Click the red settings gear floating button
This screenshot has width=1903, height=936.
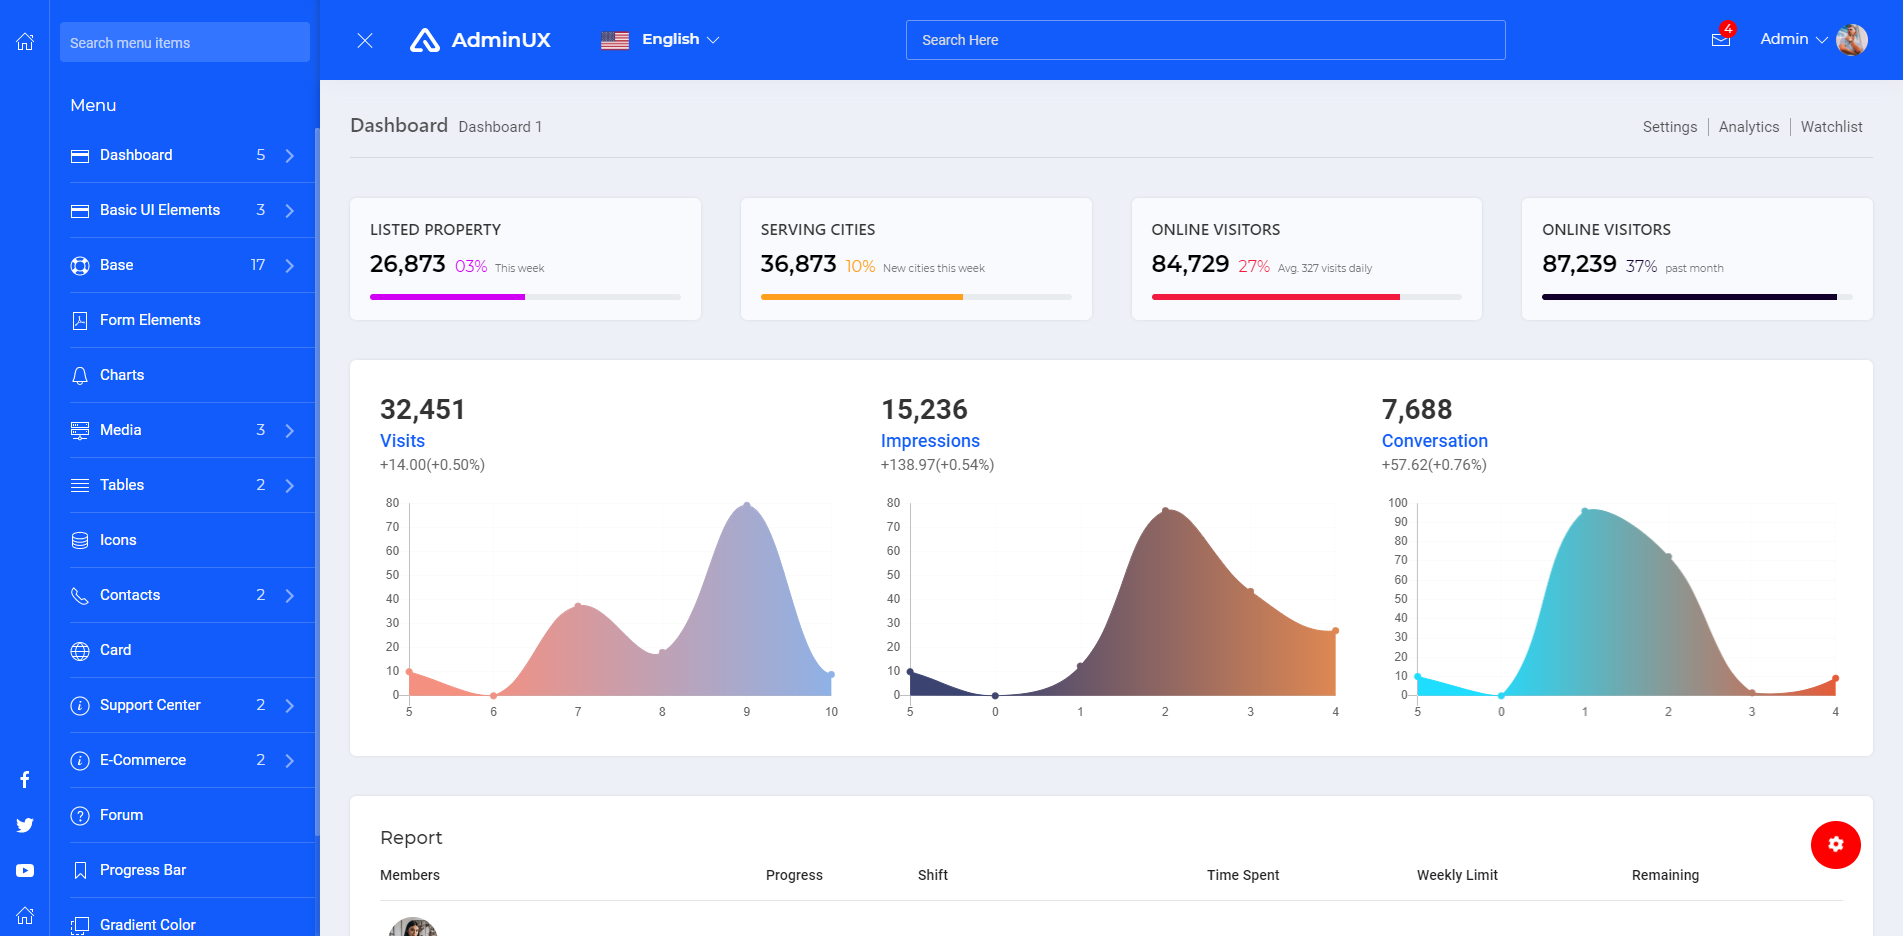click(x=1836, y=845)
